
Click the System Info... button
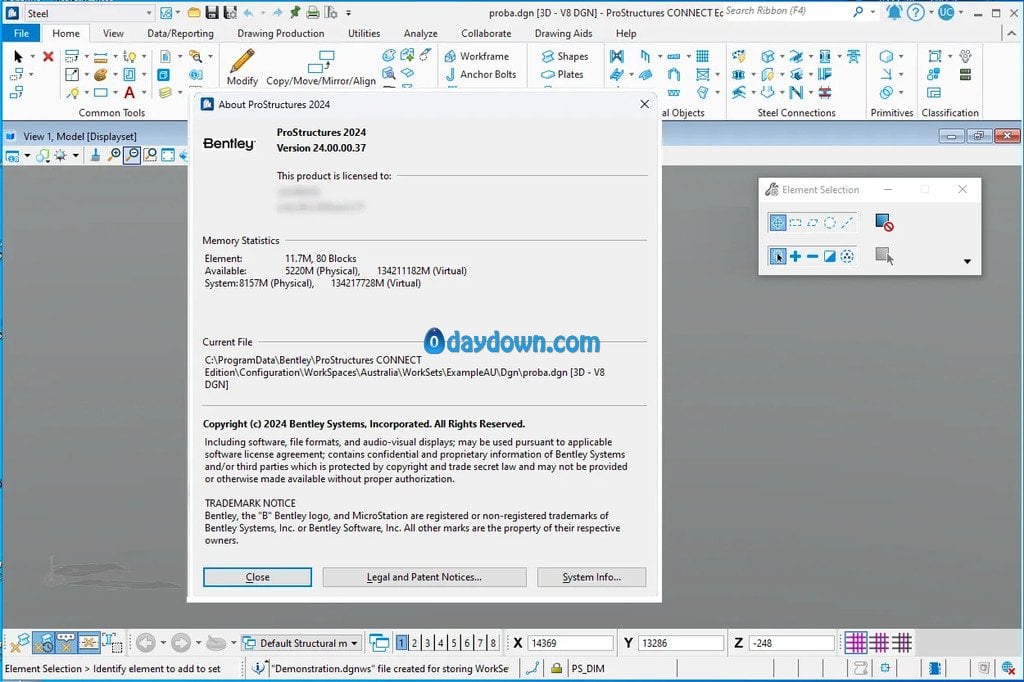coord(591,577)
